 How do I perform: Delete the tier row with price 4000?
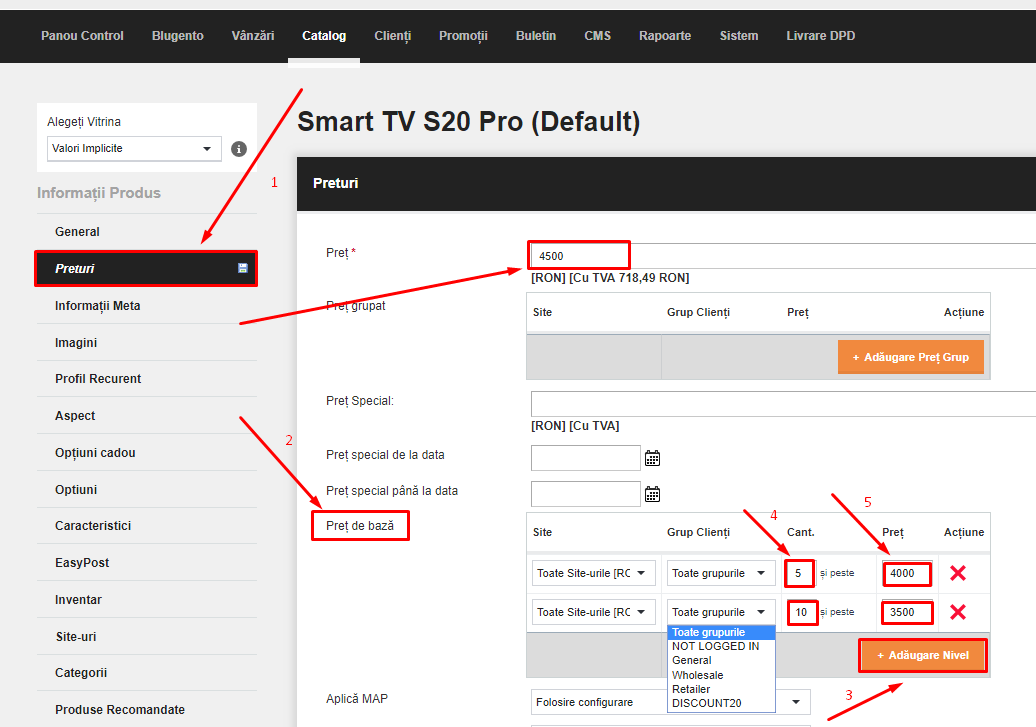[957, 573]
